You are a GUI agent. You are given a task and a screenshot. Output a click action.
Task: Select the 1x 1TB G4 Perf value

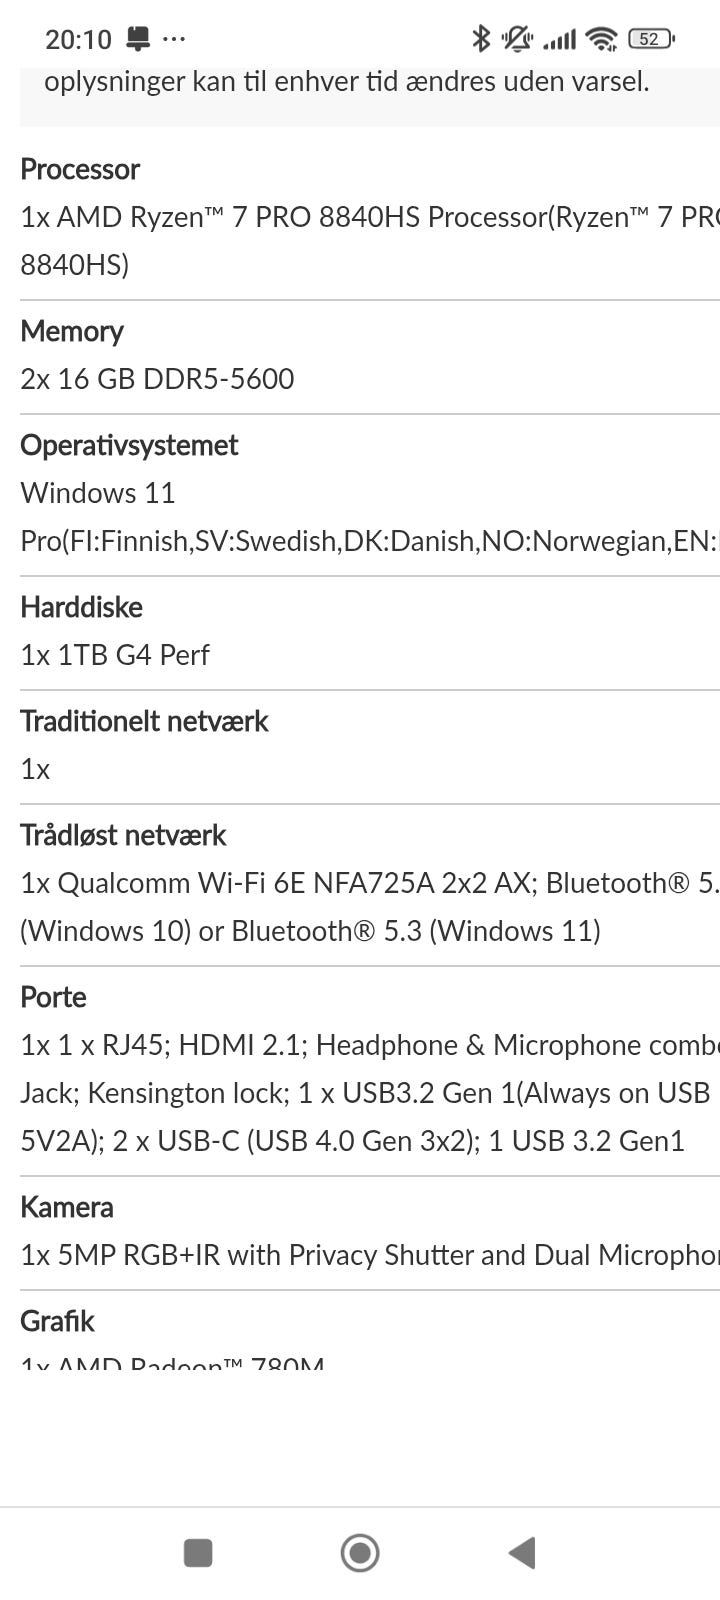point(115,655)
